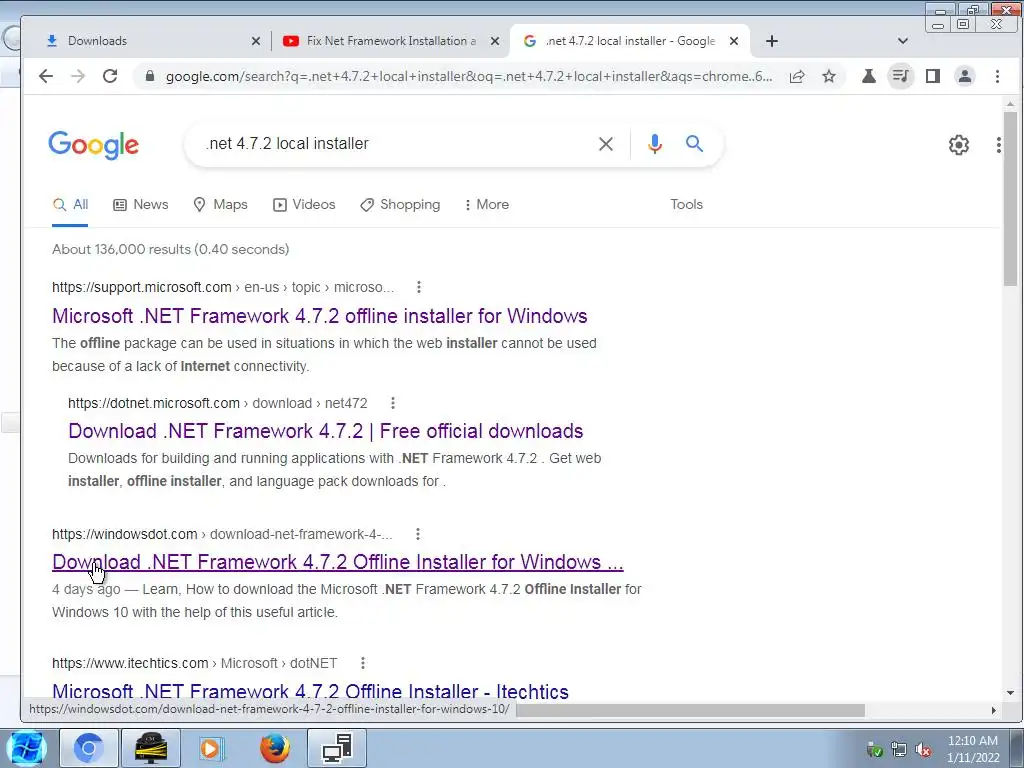Select the News results tab

tap(141, 204)
